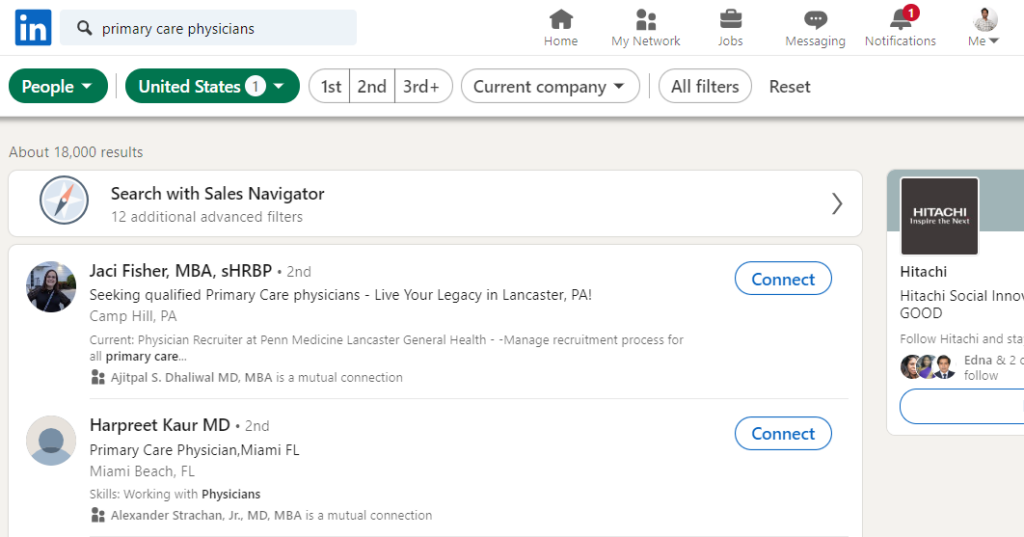
Task: Open the Messaging icon
Action: tap(815, 20)
